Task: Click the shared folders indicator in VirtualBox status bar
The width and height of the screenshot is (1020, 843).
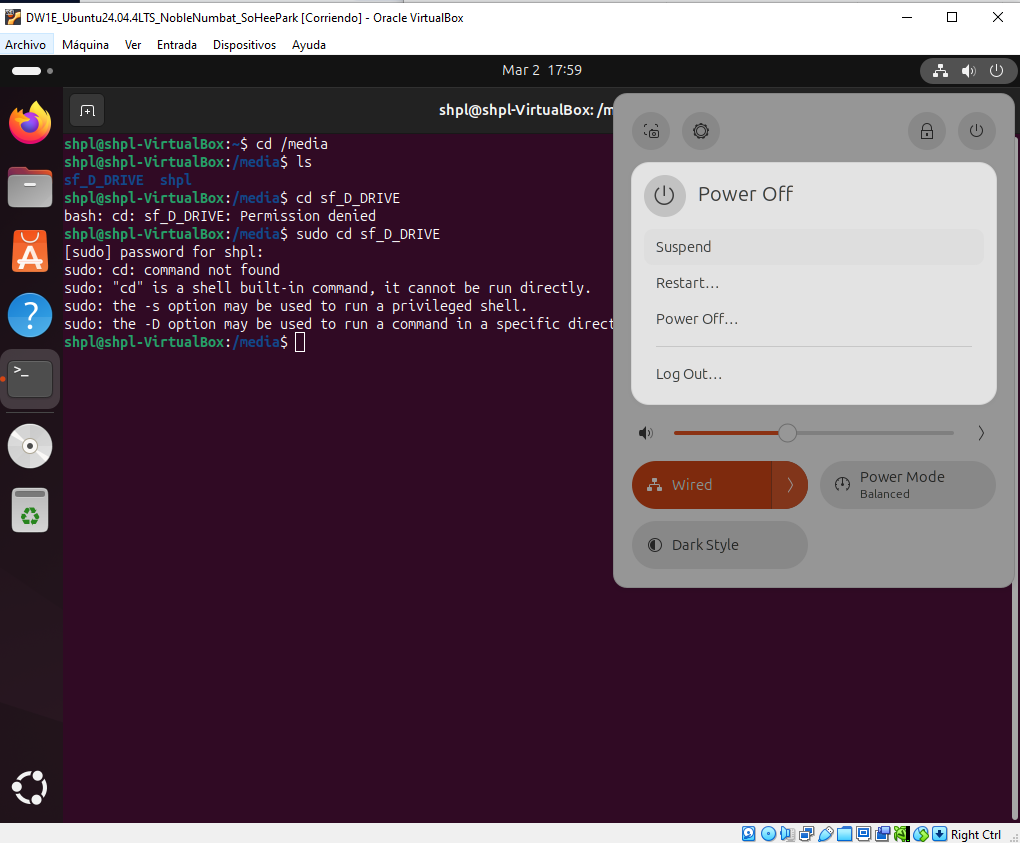Action: point(844,833)
